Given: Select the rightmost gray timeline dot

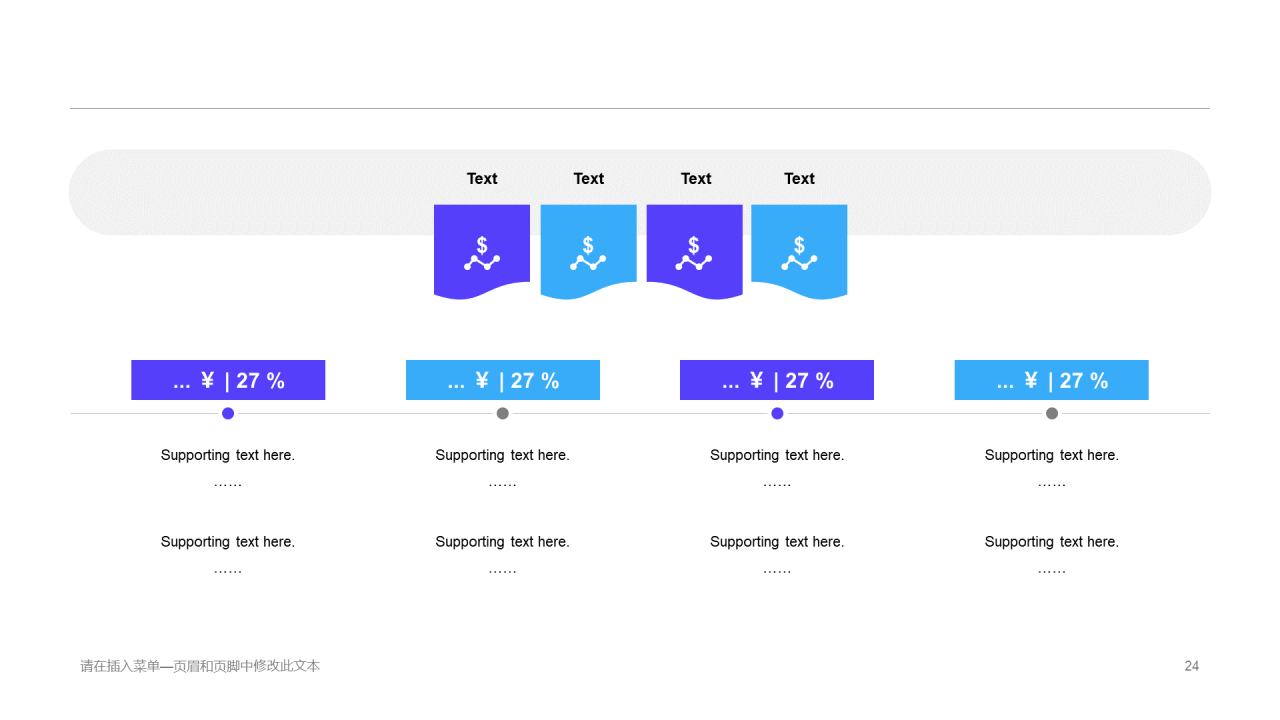Looking at the screenshot, I should 1052,413.
